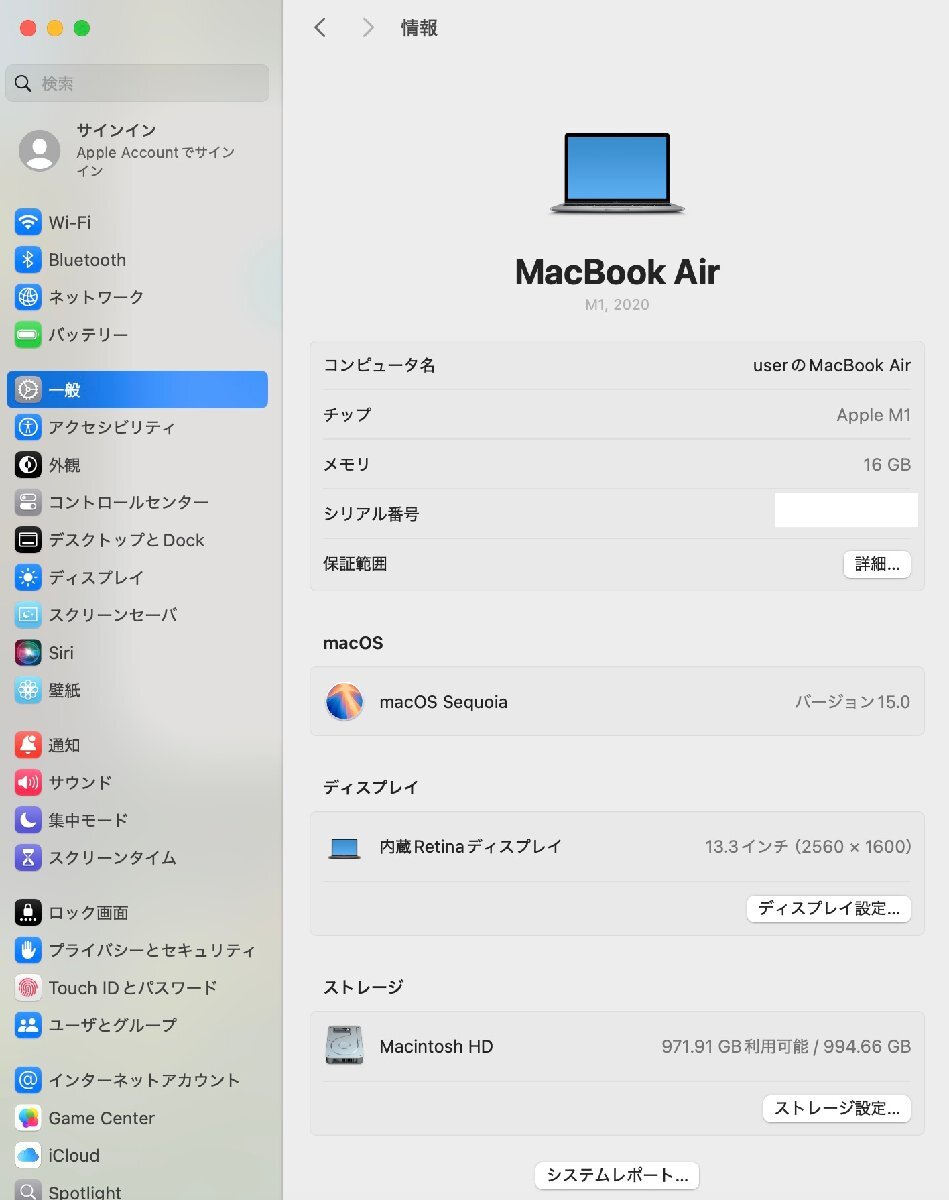The image size is (949, 1200).
Task: Open Touch IDとパスワード fingerprint icon
Action: click(28, 987)
